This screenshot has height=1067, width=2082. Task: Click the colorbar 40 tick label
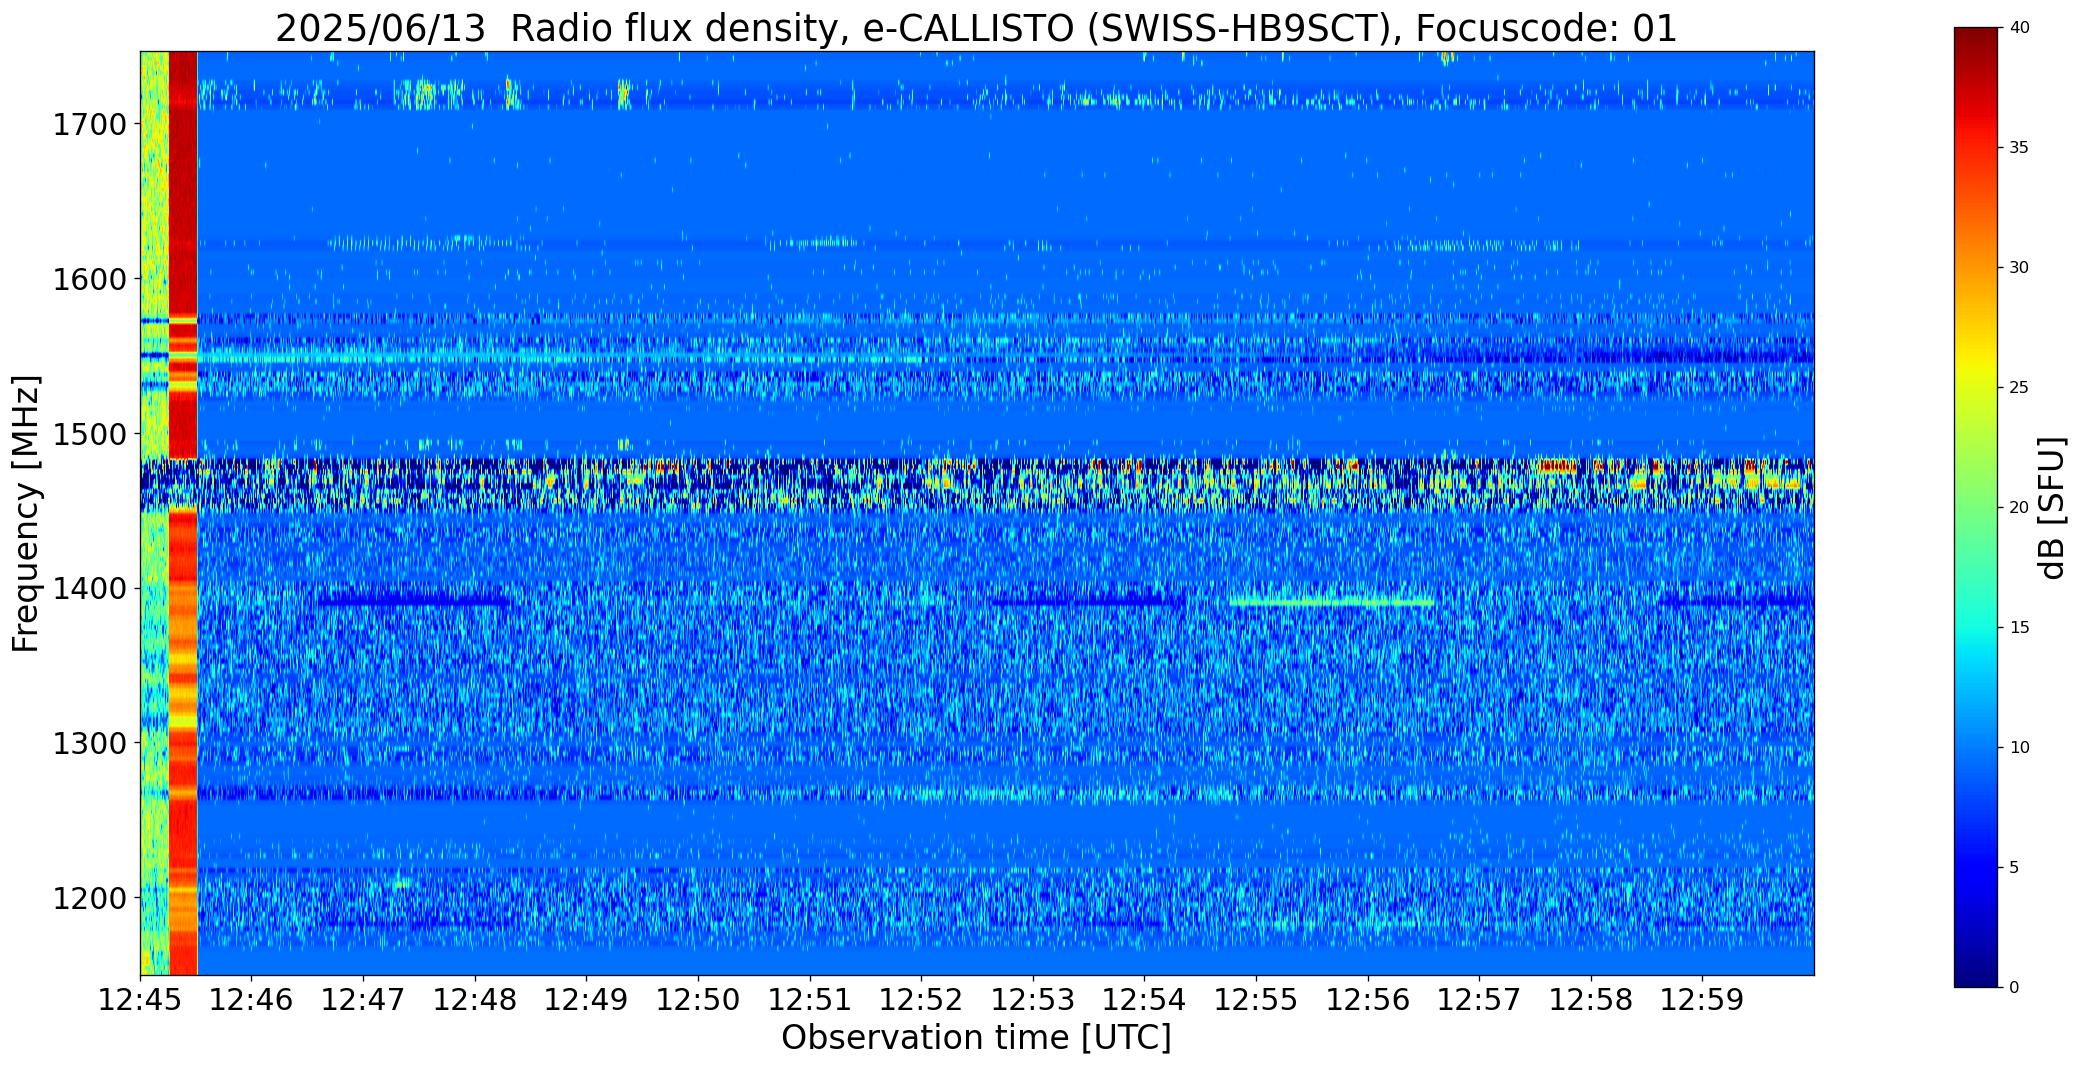(x=2019, y=28)
